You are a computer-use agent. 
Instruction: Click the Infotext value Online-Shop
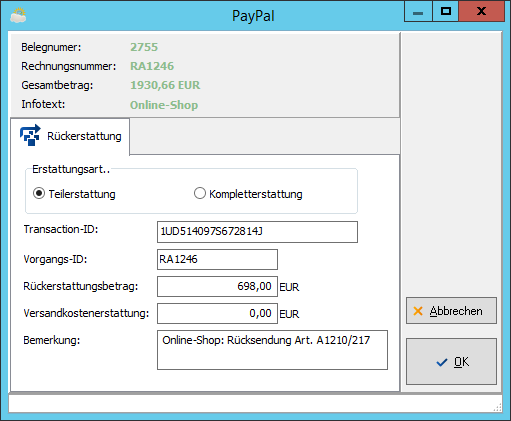tap(164, 105)
